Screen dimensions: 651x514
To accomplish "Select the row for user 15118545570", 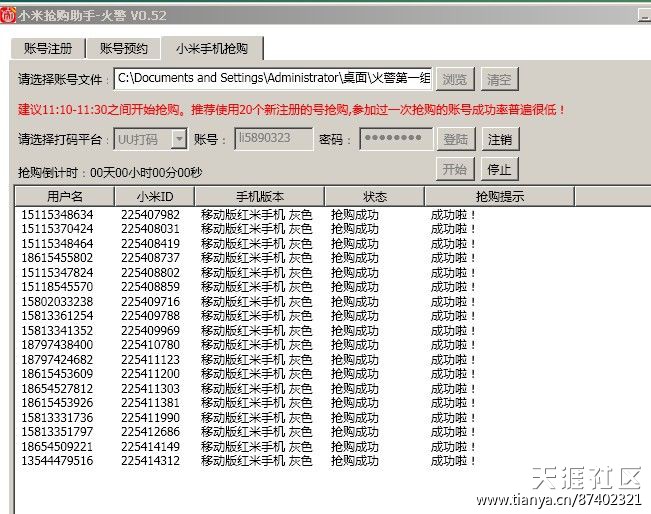I will (249, 287).
